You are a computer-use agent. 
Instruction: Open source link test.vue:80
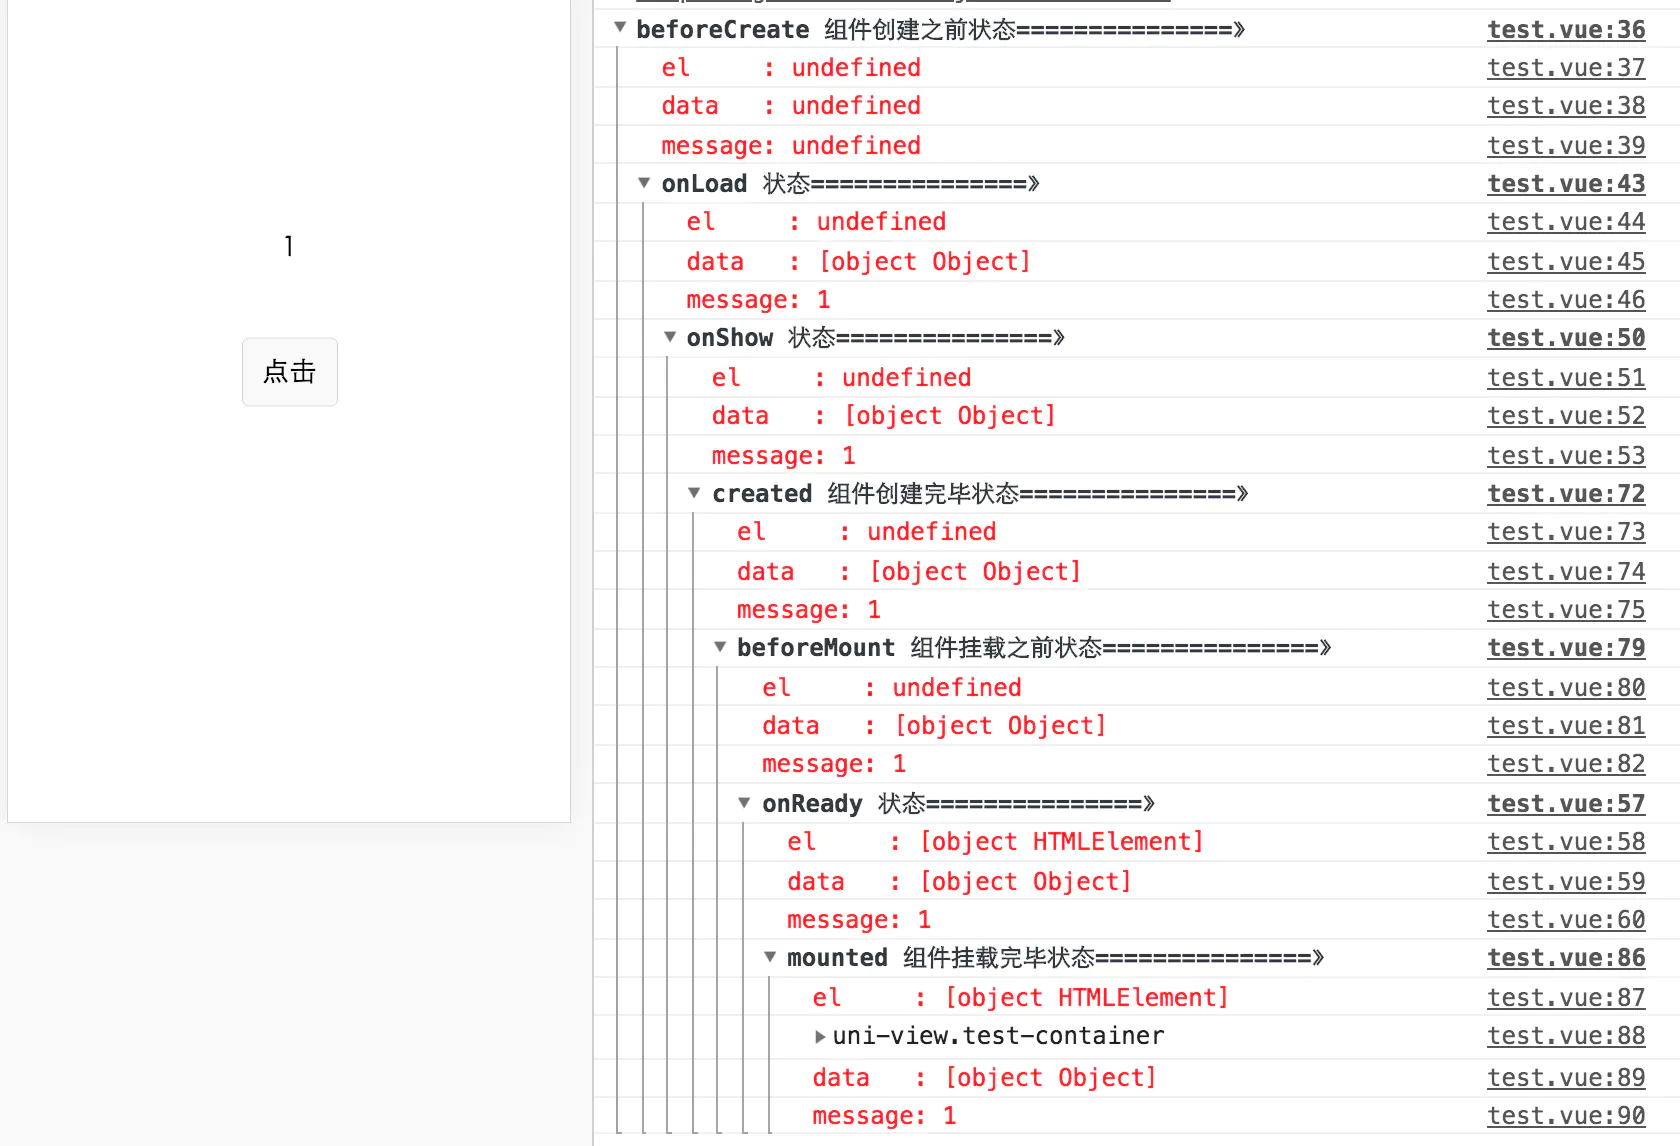(x=1566, y=688)
